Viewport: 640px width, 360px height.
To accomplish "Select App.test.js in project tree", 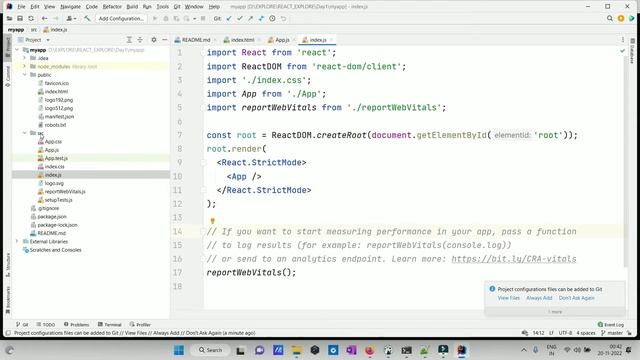I will (x=56, y=158).
